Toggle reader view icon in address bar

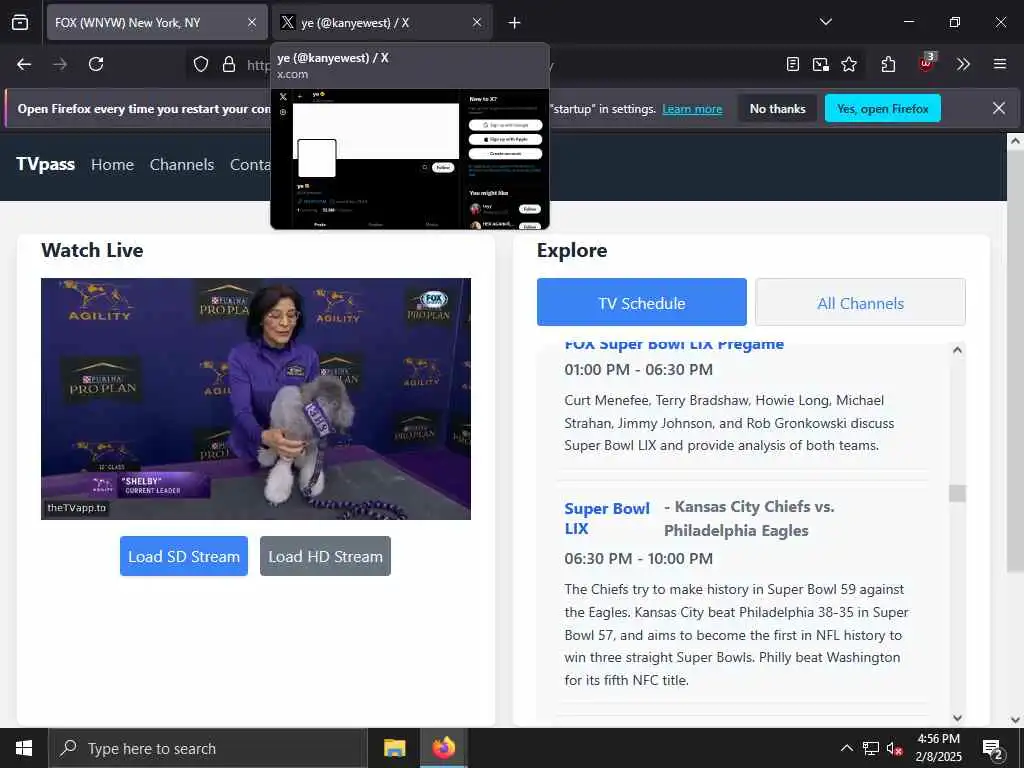[x=793, y=64]
